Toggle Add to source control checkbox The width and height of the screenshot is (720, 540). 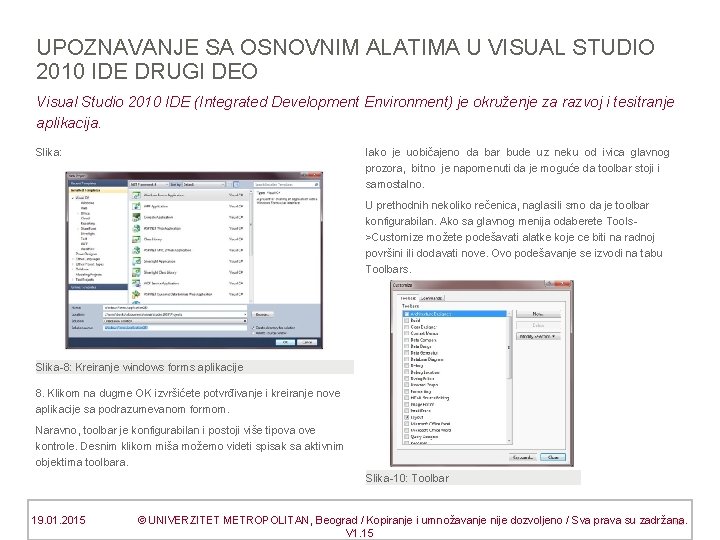(x=253, y=333)
